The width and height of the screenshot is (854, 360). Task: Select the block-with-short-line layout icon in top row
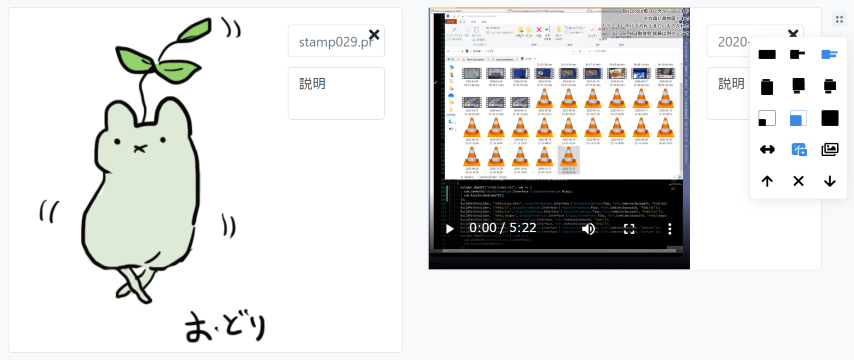click(798, 54)
